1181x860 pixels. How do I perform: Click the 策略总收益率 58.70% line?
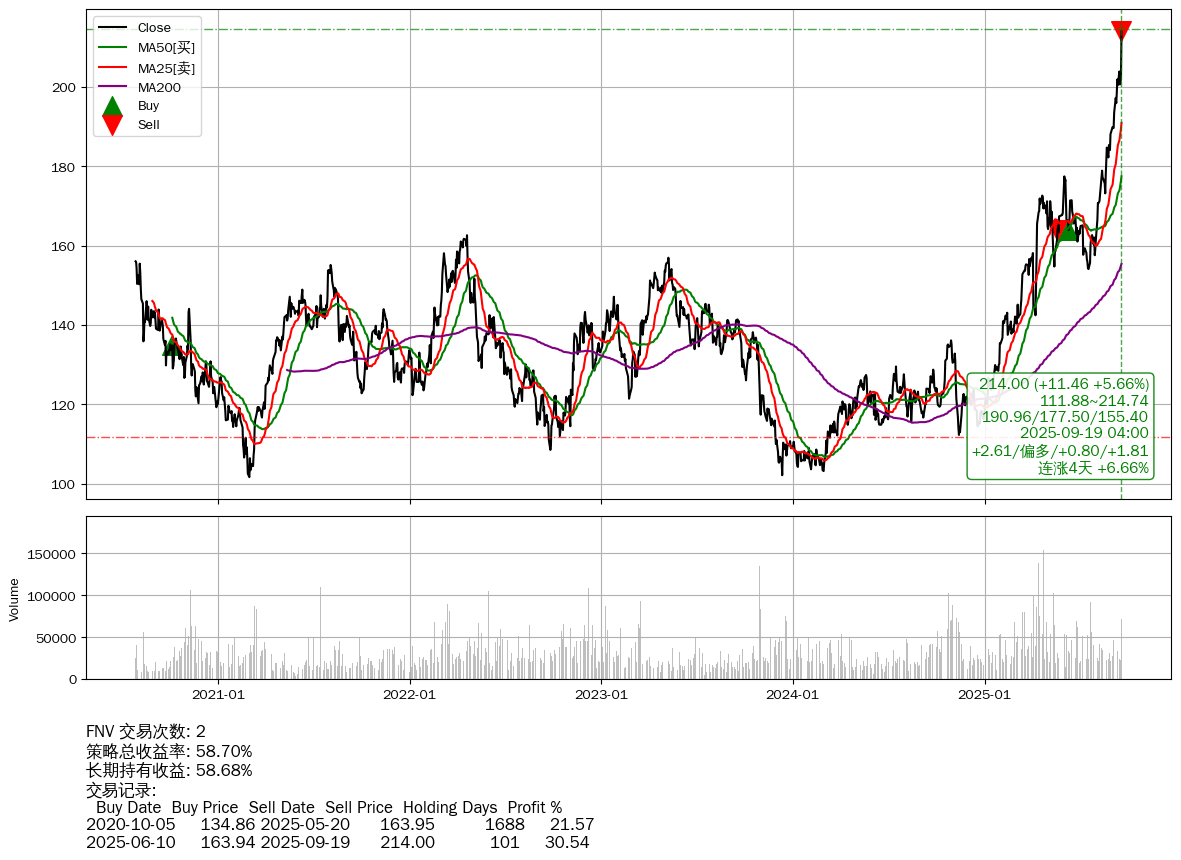169,751
